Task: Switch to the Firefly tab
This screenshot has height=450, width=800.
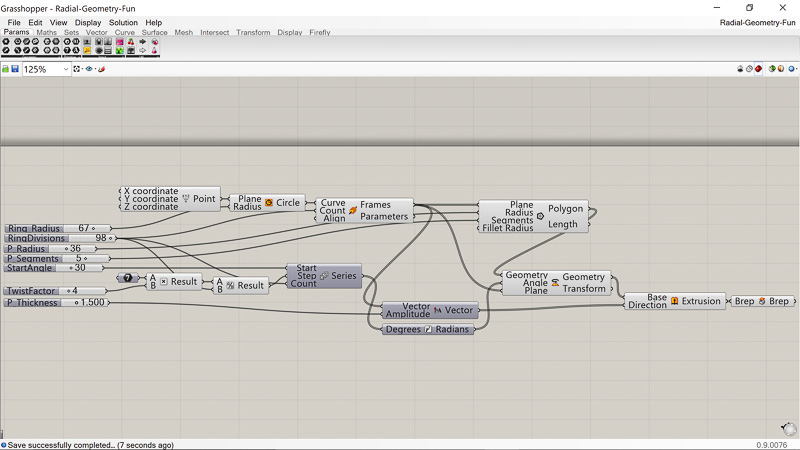Action: pyautogui.click(x=319, y=32)
